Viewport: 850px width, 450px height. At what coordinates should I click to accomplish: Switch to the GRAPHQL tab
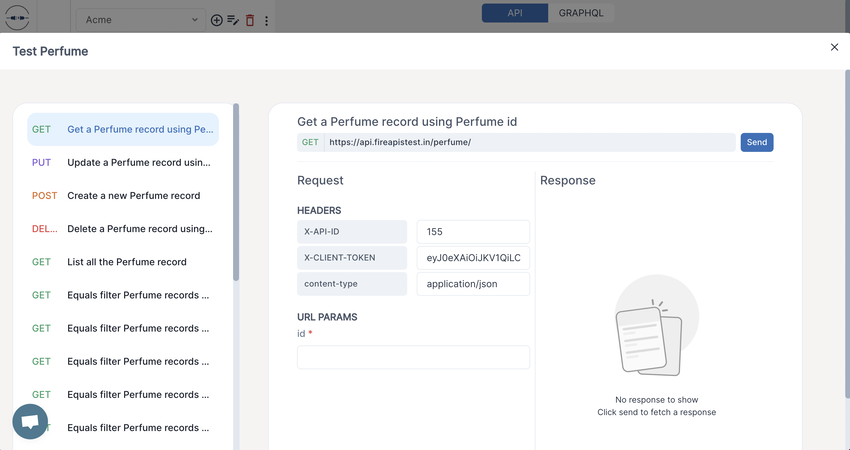pos(581,13)
